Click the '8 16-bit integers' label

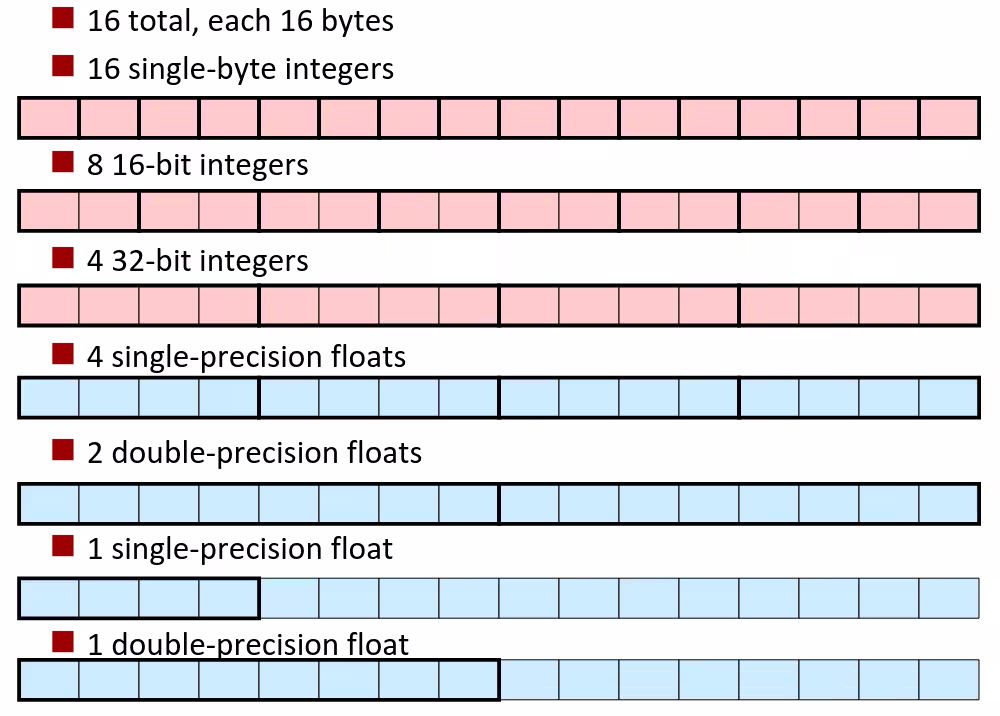(x=197, y=165)
